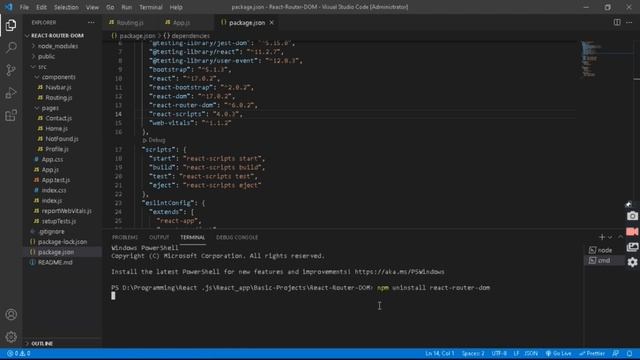Click the Explorer more actions ellipsis
640x360 pixels.
click(91, 22)
